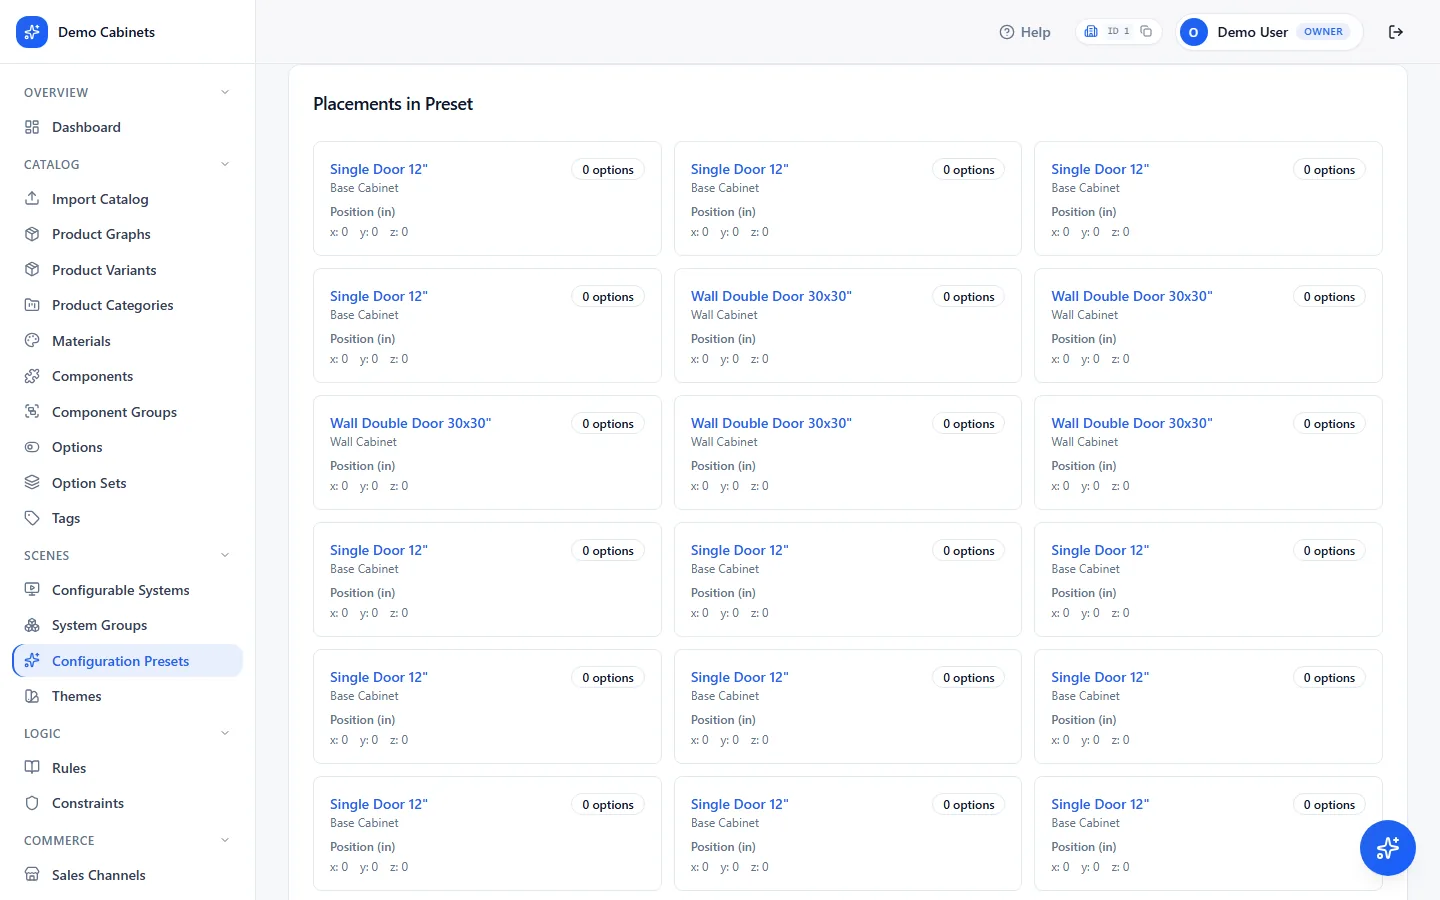Open the floating AI assistant sparkle button
The height and width of the screenshot is (900, 1440).
pos(1388,848)
